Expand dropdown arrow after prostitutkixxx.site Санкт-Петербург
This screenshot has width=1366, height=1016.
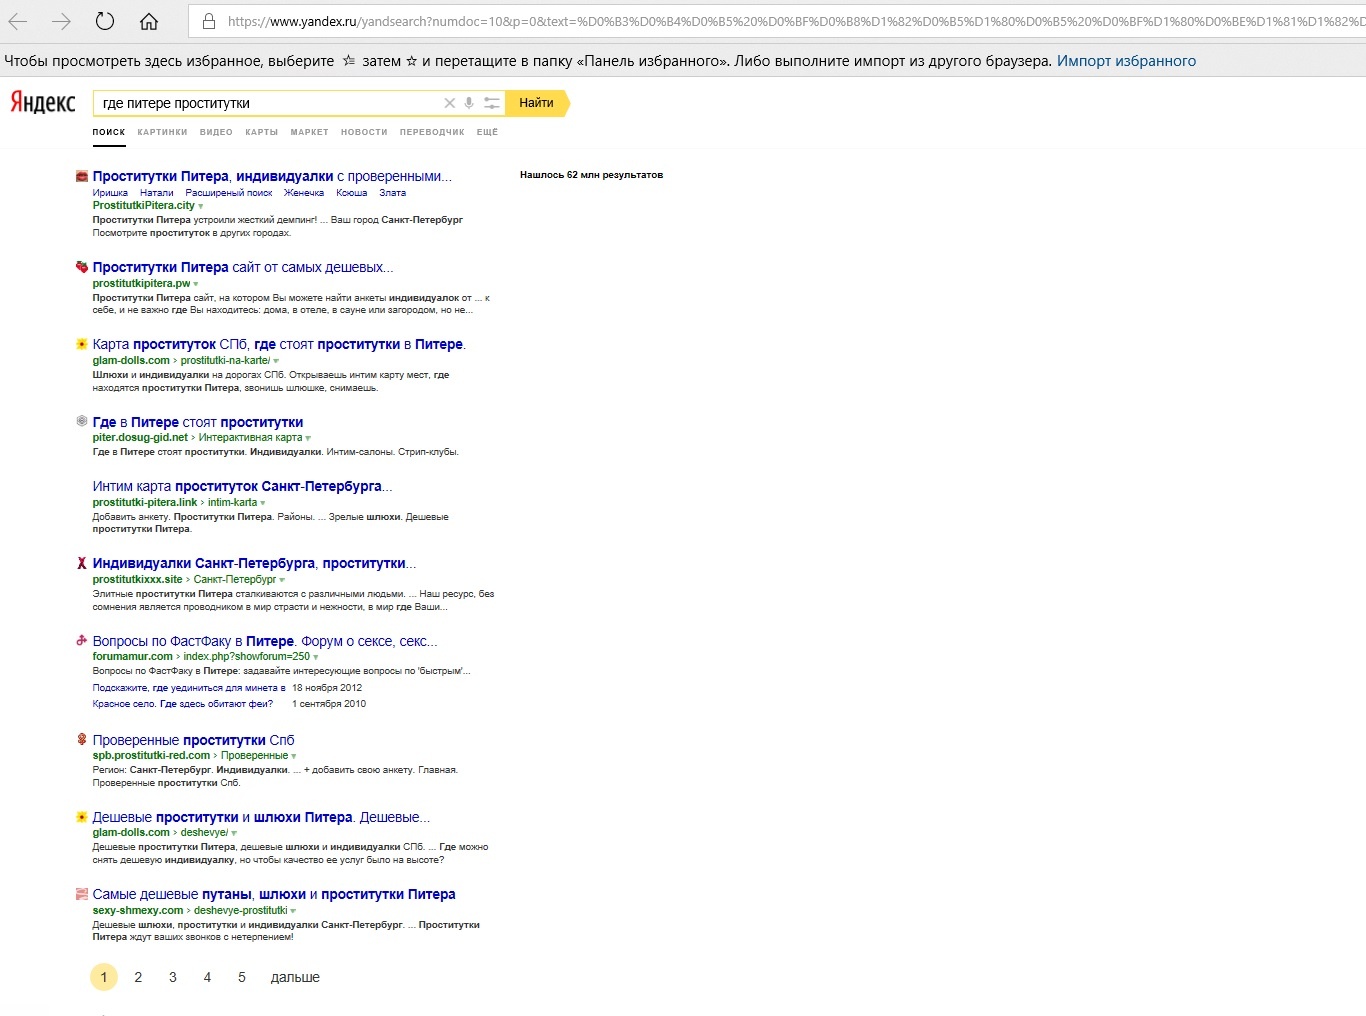(x=282, y=580)
